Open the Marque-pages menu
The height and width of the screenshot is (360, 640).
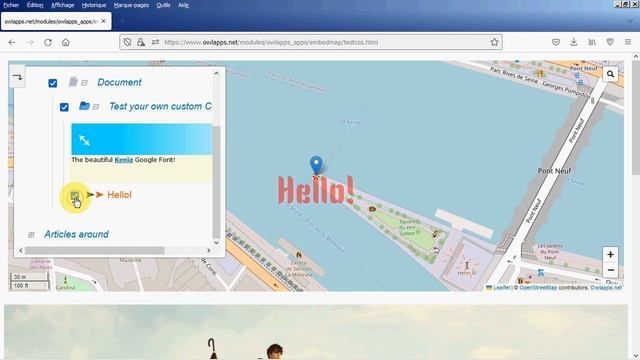131,5
